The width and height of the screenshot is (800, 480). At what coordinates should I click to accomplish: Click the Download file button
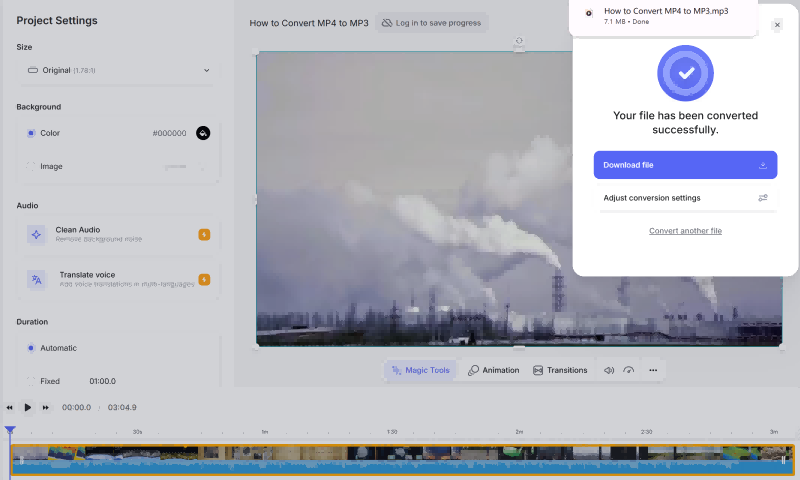pyautogui.click(x=685, y=165)
